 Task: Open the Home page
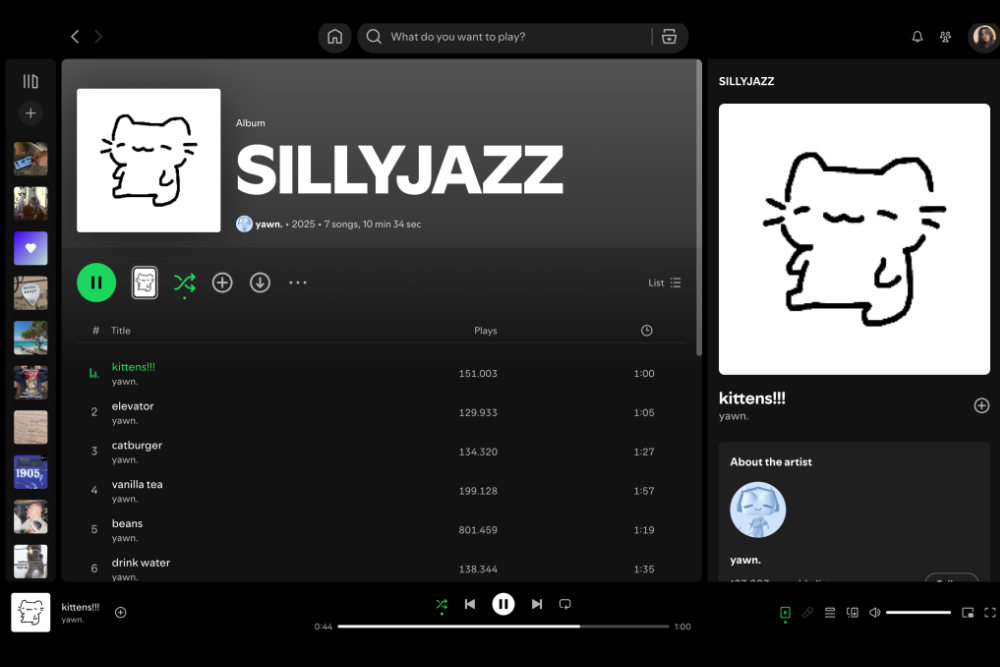pyautogui.click(x=335, y=37)
